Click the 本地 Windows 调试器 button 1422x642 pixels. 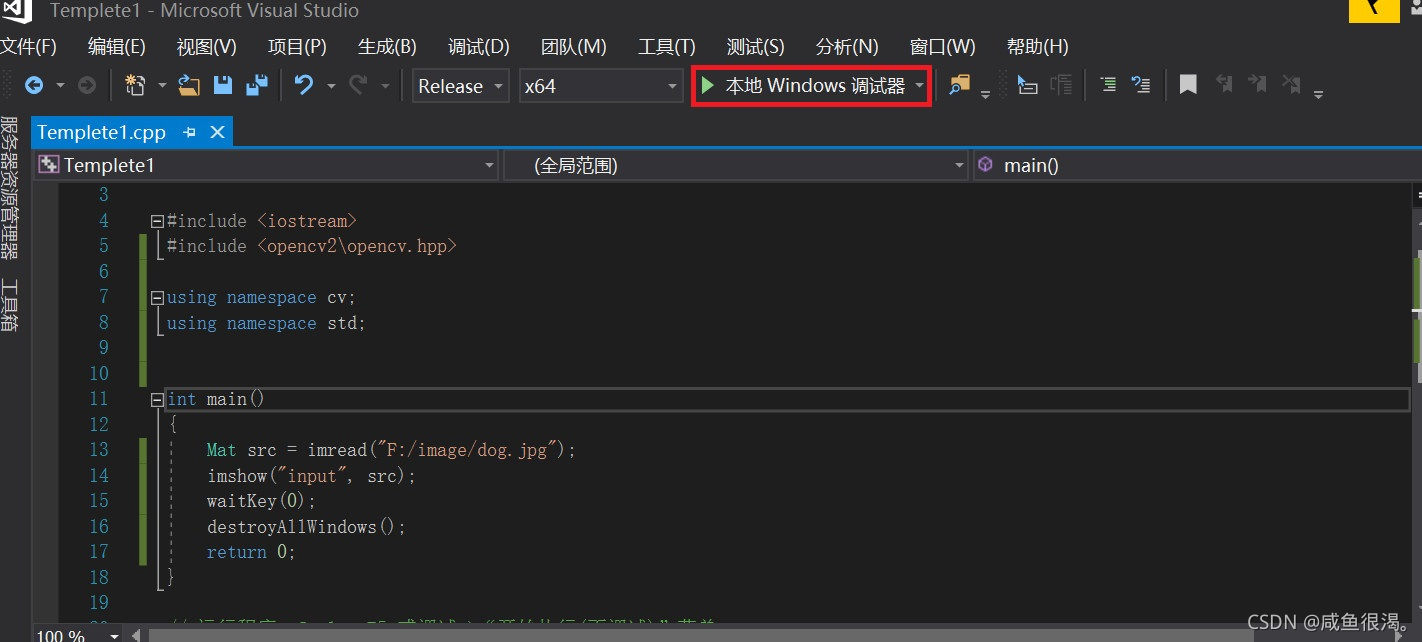[x=812, y=86]
